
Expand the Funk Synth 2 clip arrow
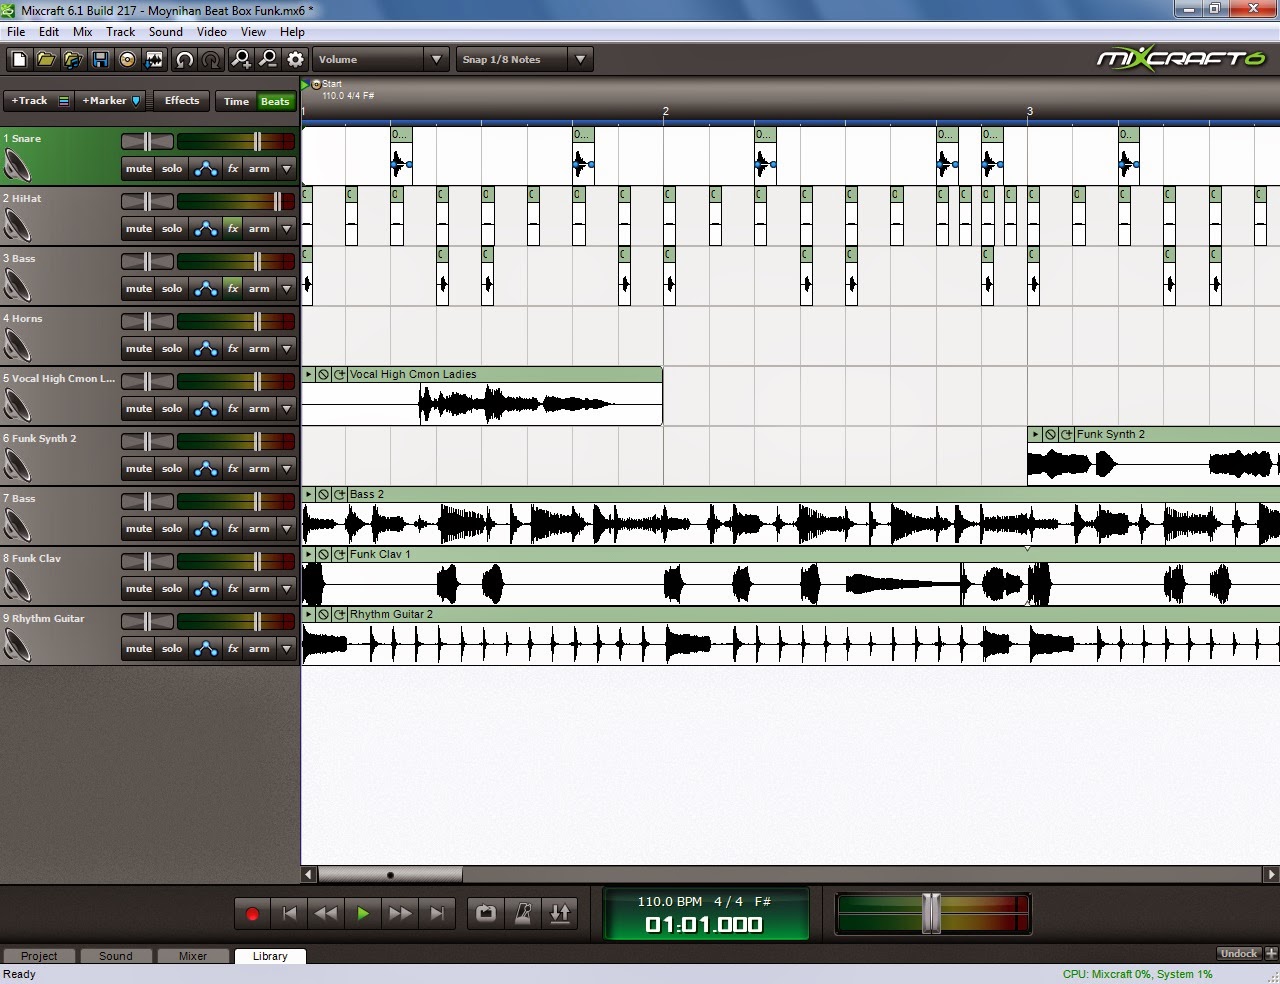pos(1036,434)
